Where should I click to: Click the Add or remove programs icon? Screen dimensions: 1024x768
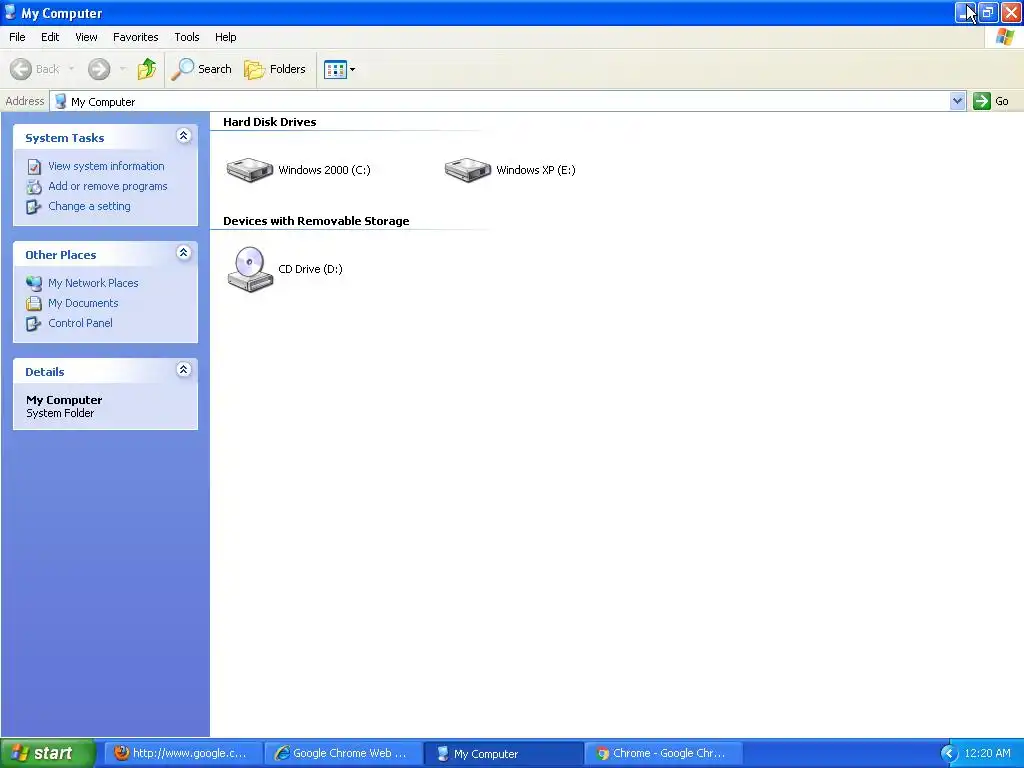click(x=34, y=187)
